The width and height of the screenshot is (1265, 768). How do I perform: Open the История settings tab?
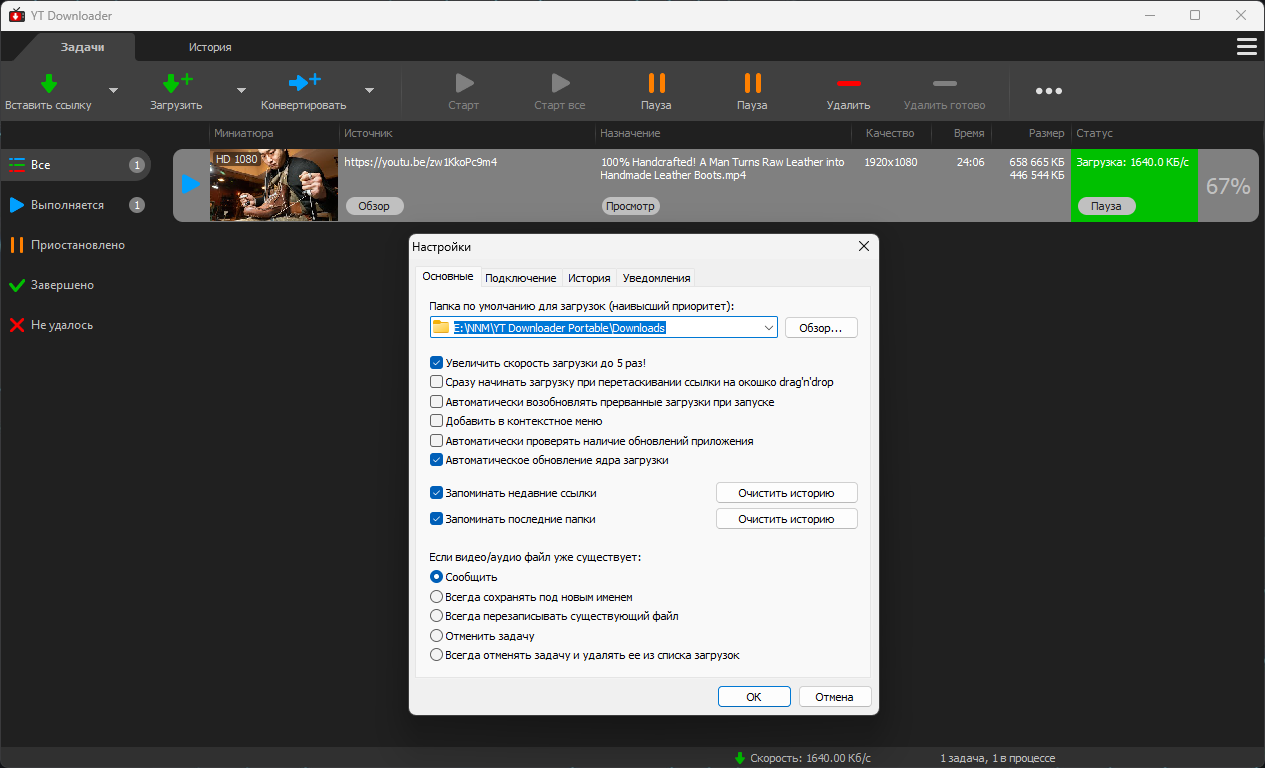(589, 278)
